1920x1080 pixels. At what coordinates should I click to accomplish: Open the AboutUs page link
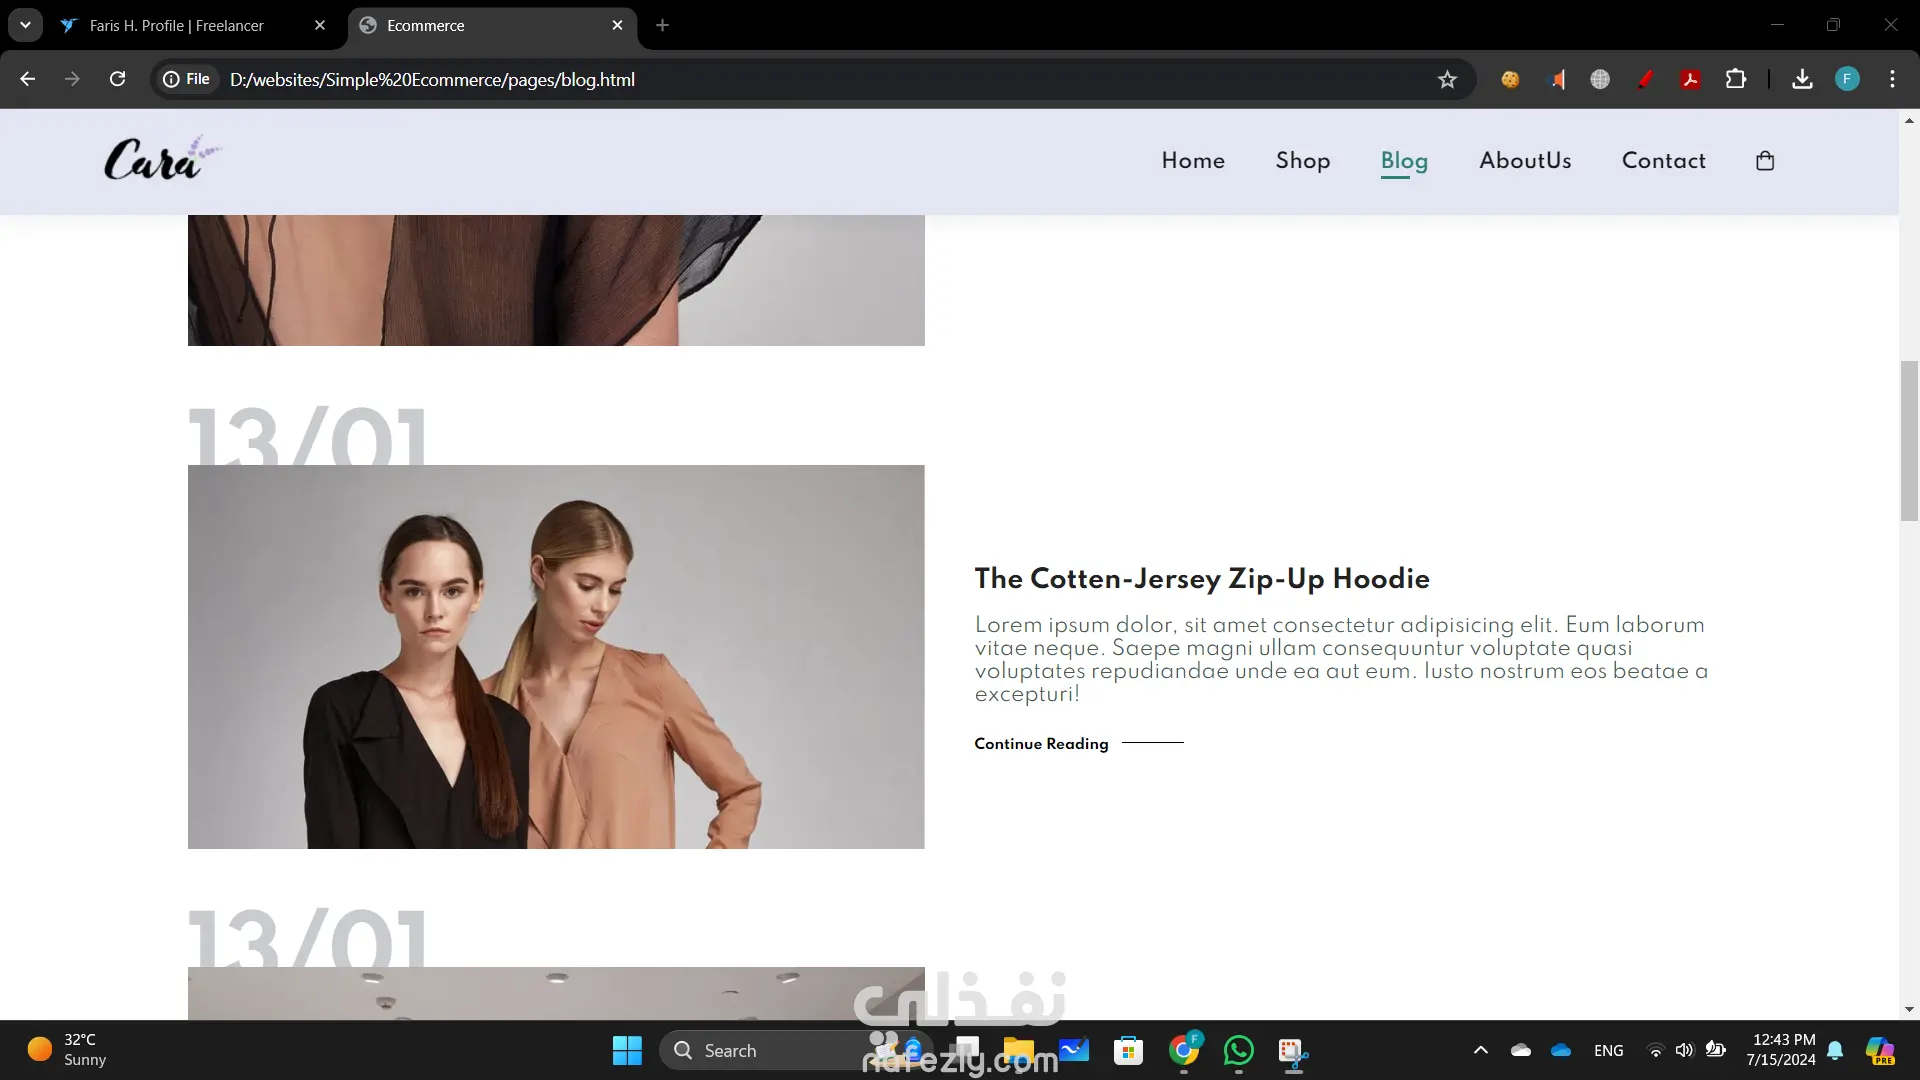[x=1525, y=161]
